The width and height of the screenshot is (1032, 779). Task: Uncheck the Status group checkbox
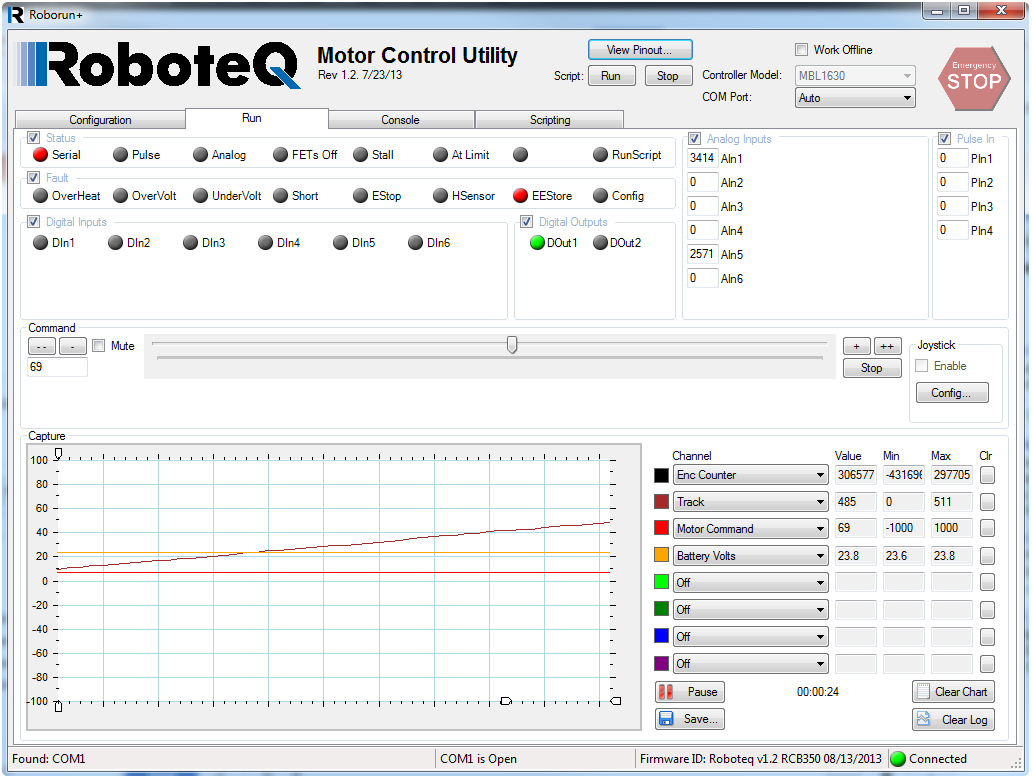(34, 138)
